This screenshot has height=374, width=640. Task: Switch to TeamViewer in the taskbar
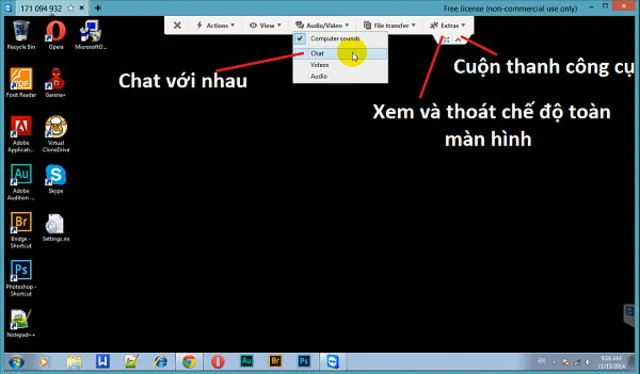click(333, 362)
